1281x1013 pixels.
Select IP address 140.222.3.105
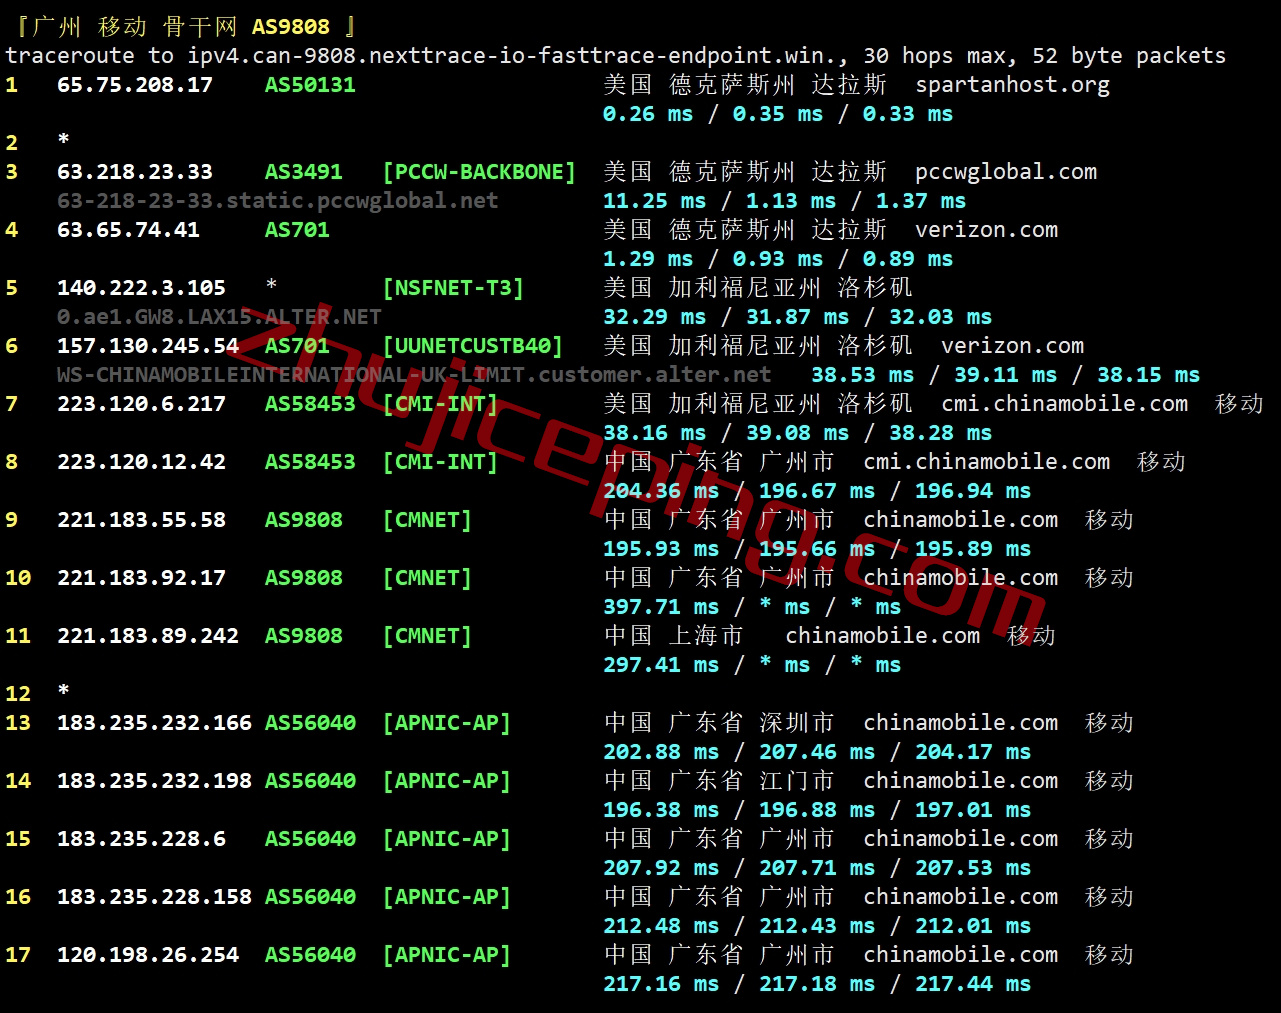click(141, 288)
